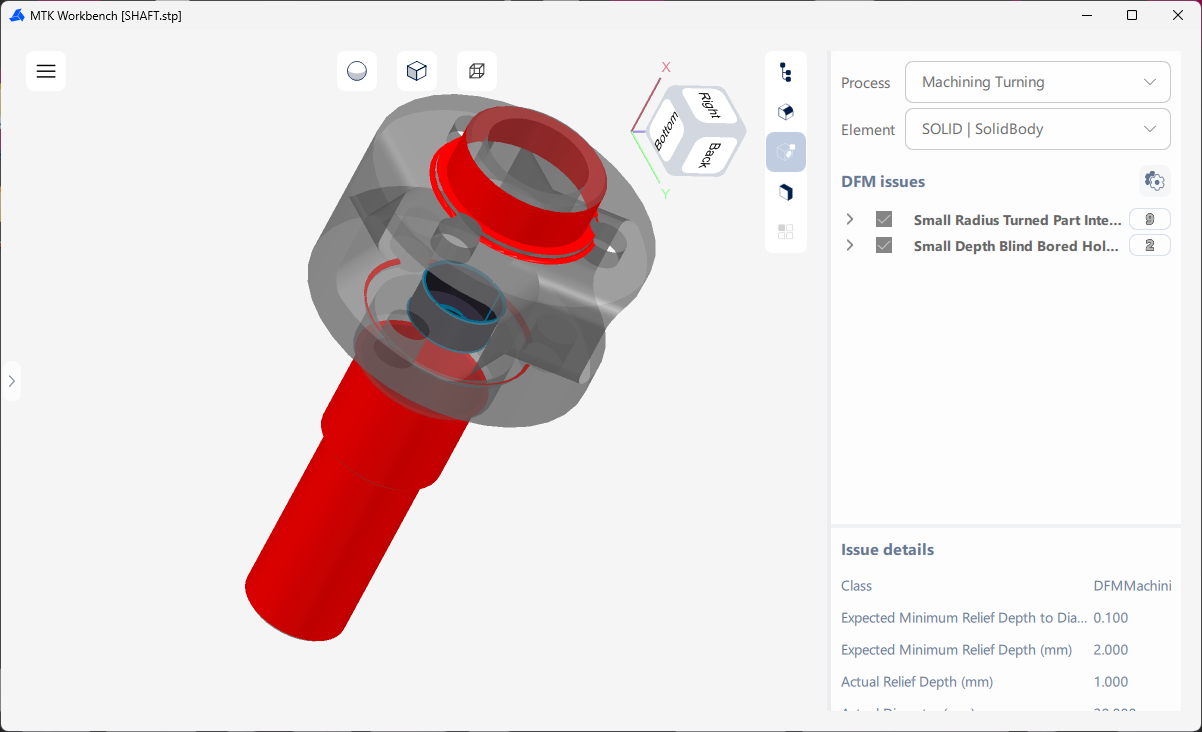Click the count badge 9 for Small Radius

pyautogui.click(x=1150, y=219)
